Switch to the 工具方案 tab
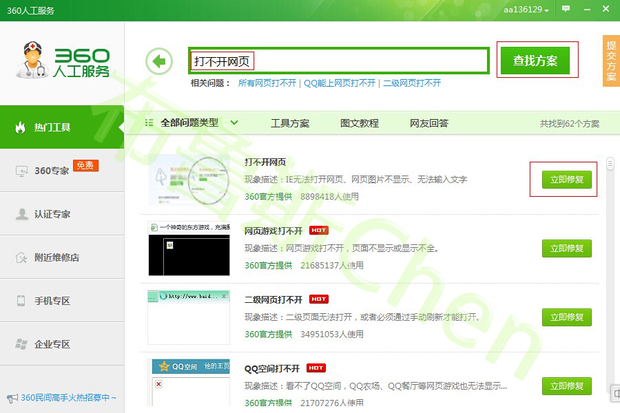The height and width of the screenshot is (413, 620). (x=290, y=123)
